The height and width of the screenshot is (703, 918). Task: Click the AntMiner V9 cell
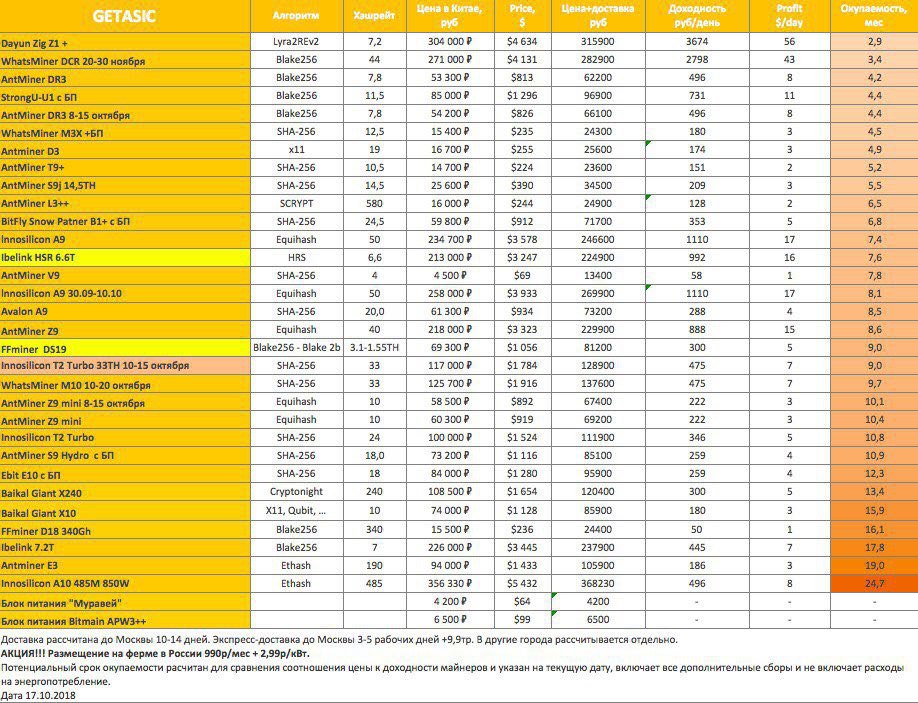(x=125, y=276)
